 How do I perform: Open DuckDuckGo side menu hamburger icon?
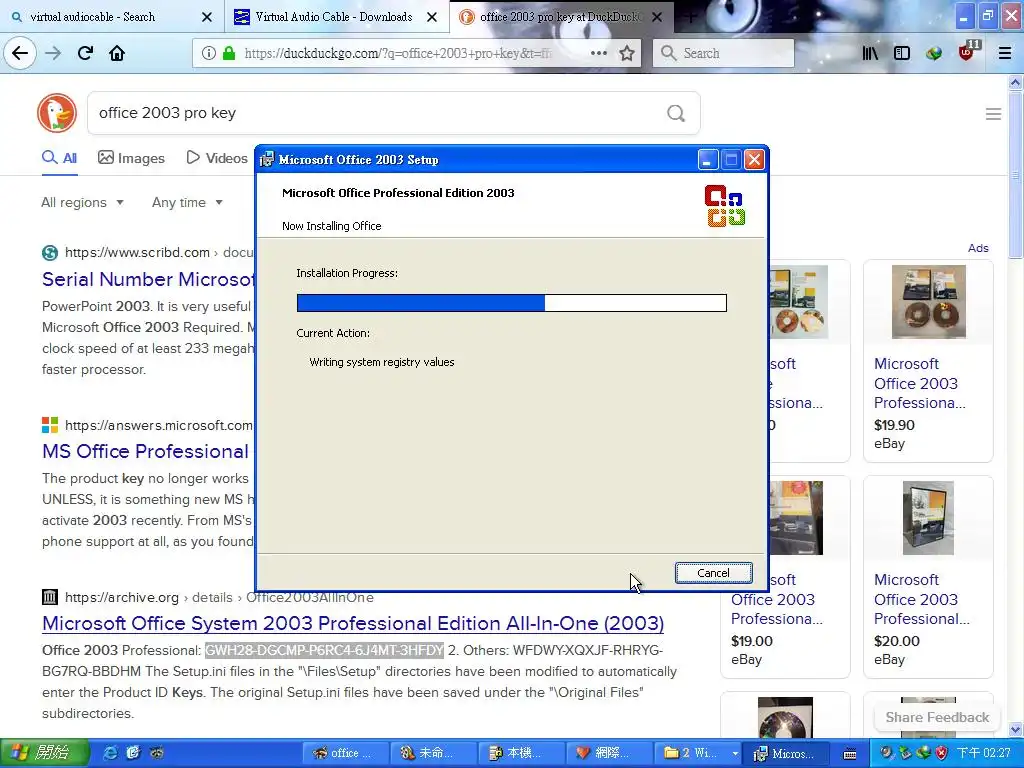point(993,114)
